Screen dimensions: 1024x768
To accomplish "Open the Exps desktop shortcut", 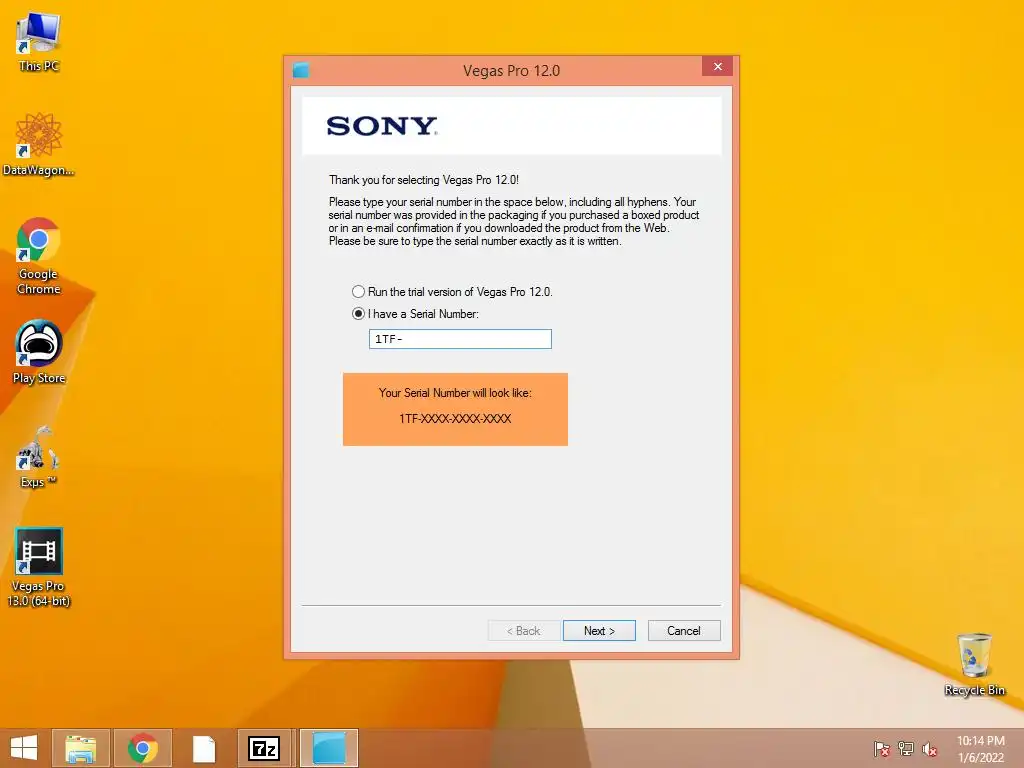I will pos(39,456).
